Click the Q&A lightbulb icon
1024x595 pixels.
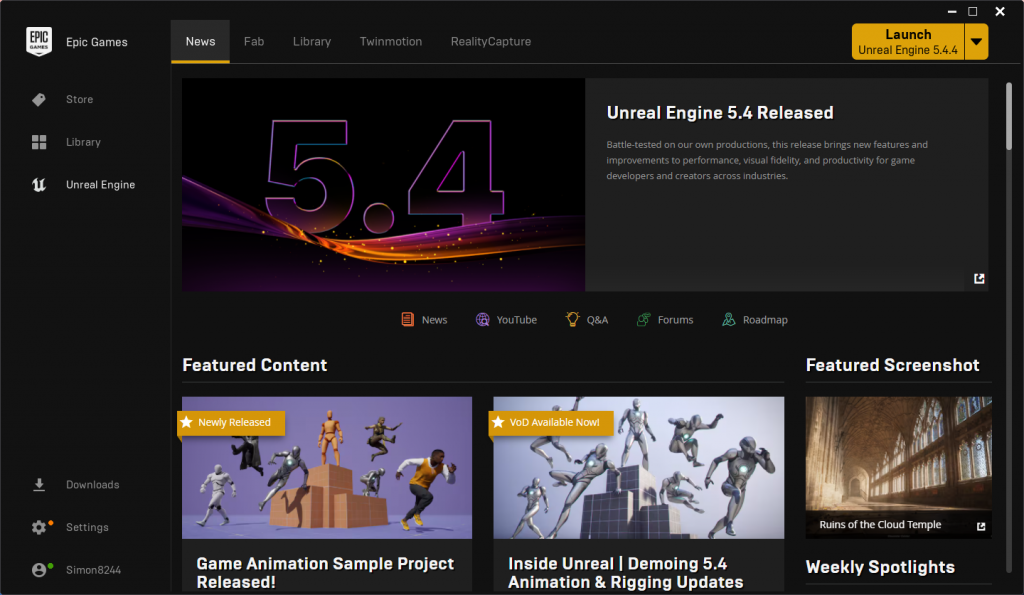pos(573,320)
